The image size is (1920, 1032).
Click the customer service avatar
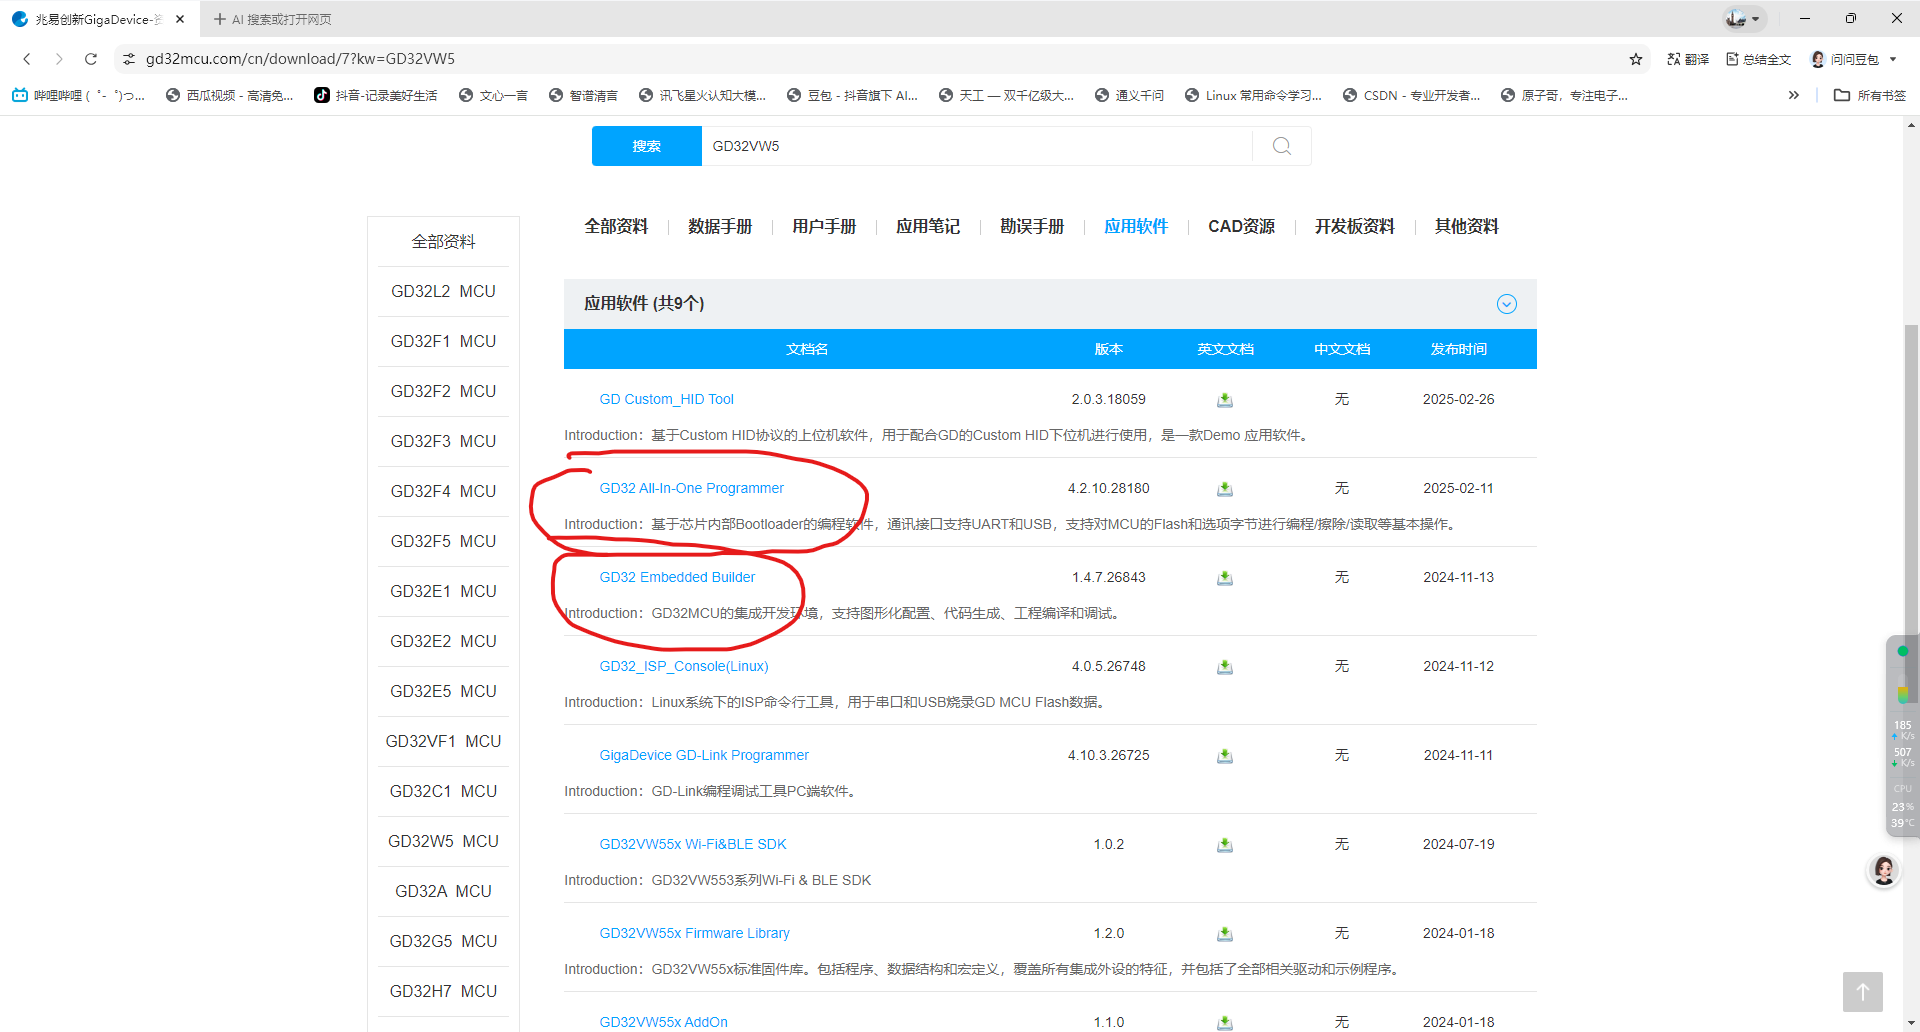[x=1884, y=871]
